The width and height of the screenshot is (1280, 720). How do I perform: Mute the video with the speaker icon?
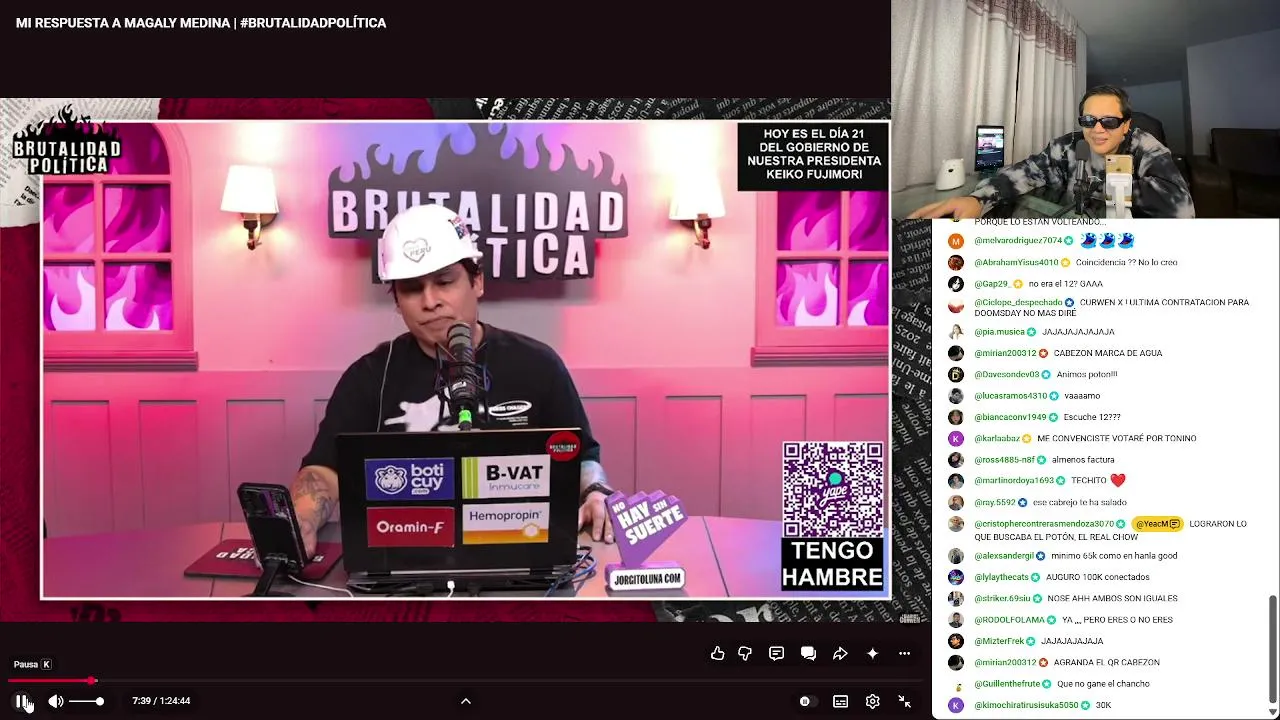[56, 701]
